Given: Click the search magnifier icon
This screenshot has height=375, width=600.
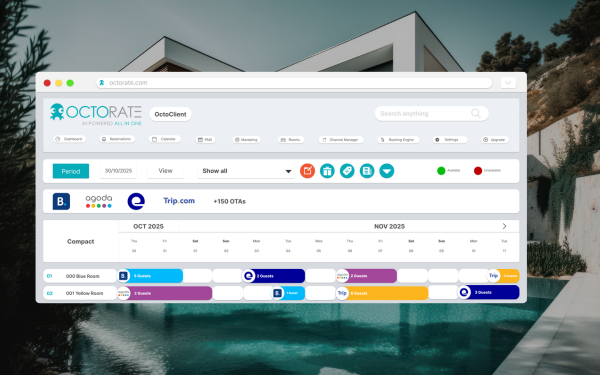Looking at the screenshot, I should tap(476, 113).
